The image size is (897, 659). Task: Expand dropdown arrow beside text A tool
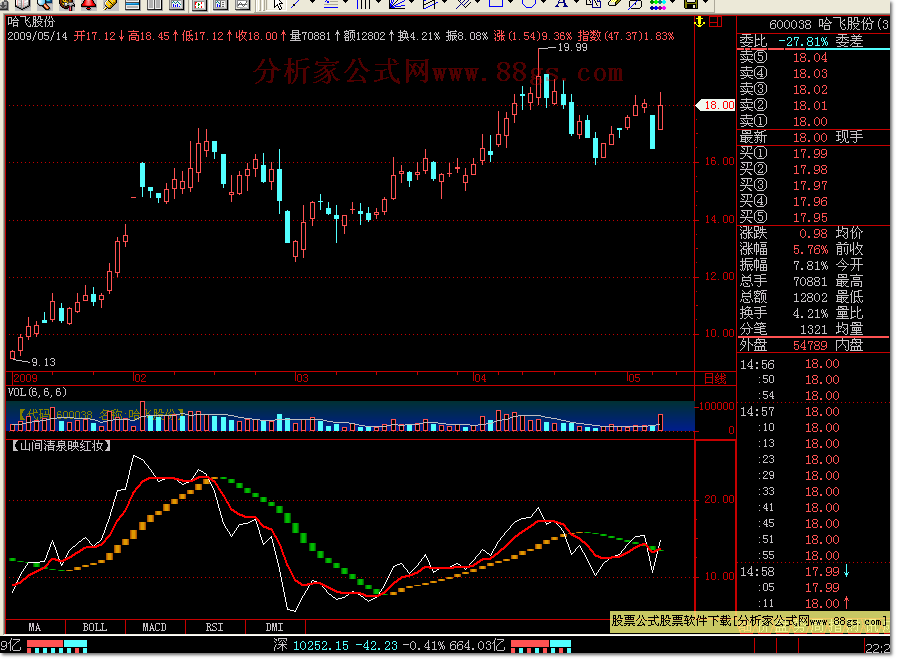pyautogui.click(x=575, y=3)
